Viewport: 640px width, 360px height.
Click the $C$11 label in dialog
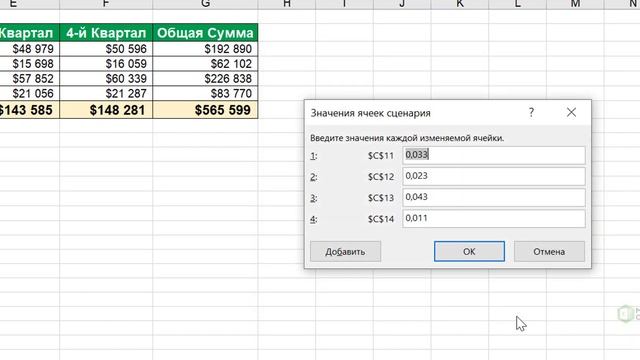pyautogui.click(x=381, y=156)
